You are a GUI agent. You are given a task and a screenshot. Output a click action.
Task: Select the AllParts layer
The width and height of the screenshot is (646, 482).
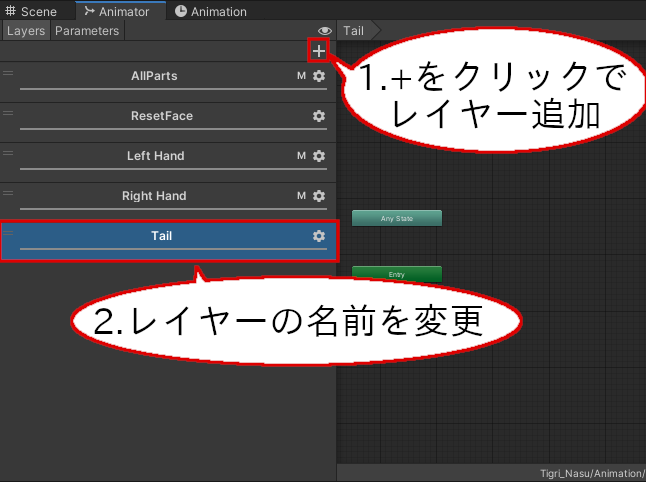[x=168, y=82]
